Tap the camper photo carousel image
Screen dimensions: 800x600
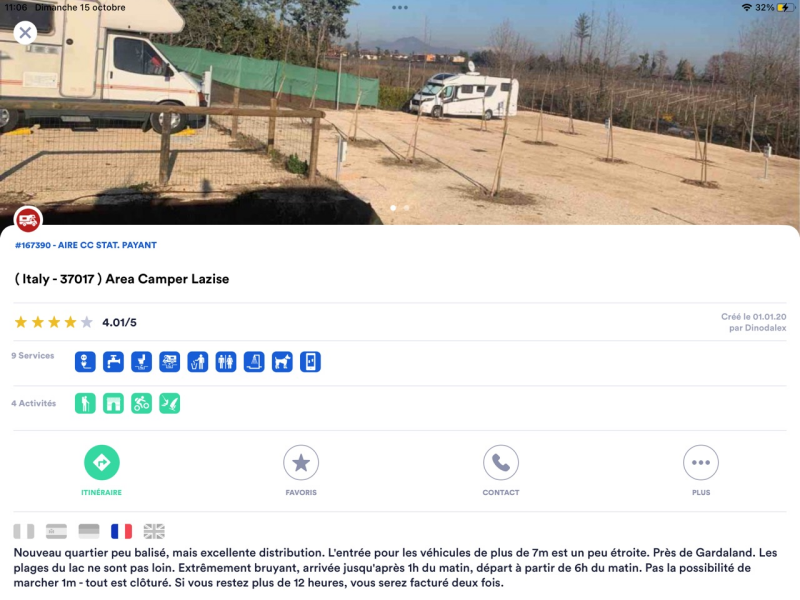pyautogui.click(x=400, y=112)
